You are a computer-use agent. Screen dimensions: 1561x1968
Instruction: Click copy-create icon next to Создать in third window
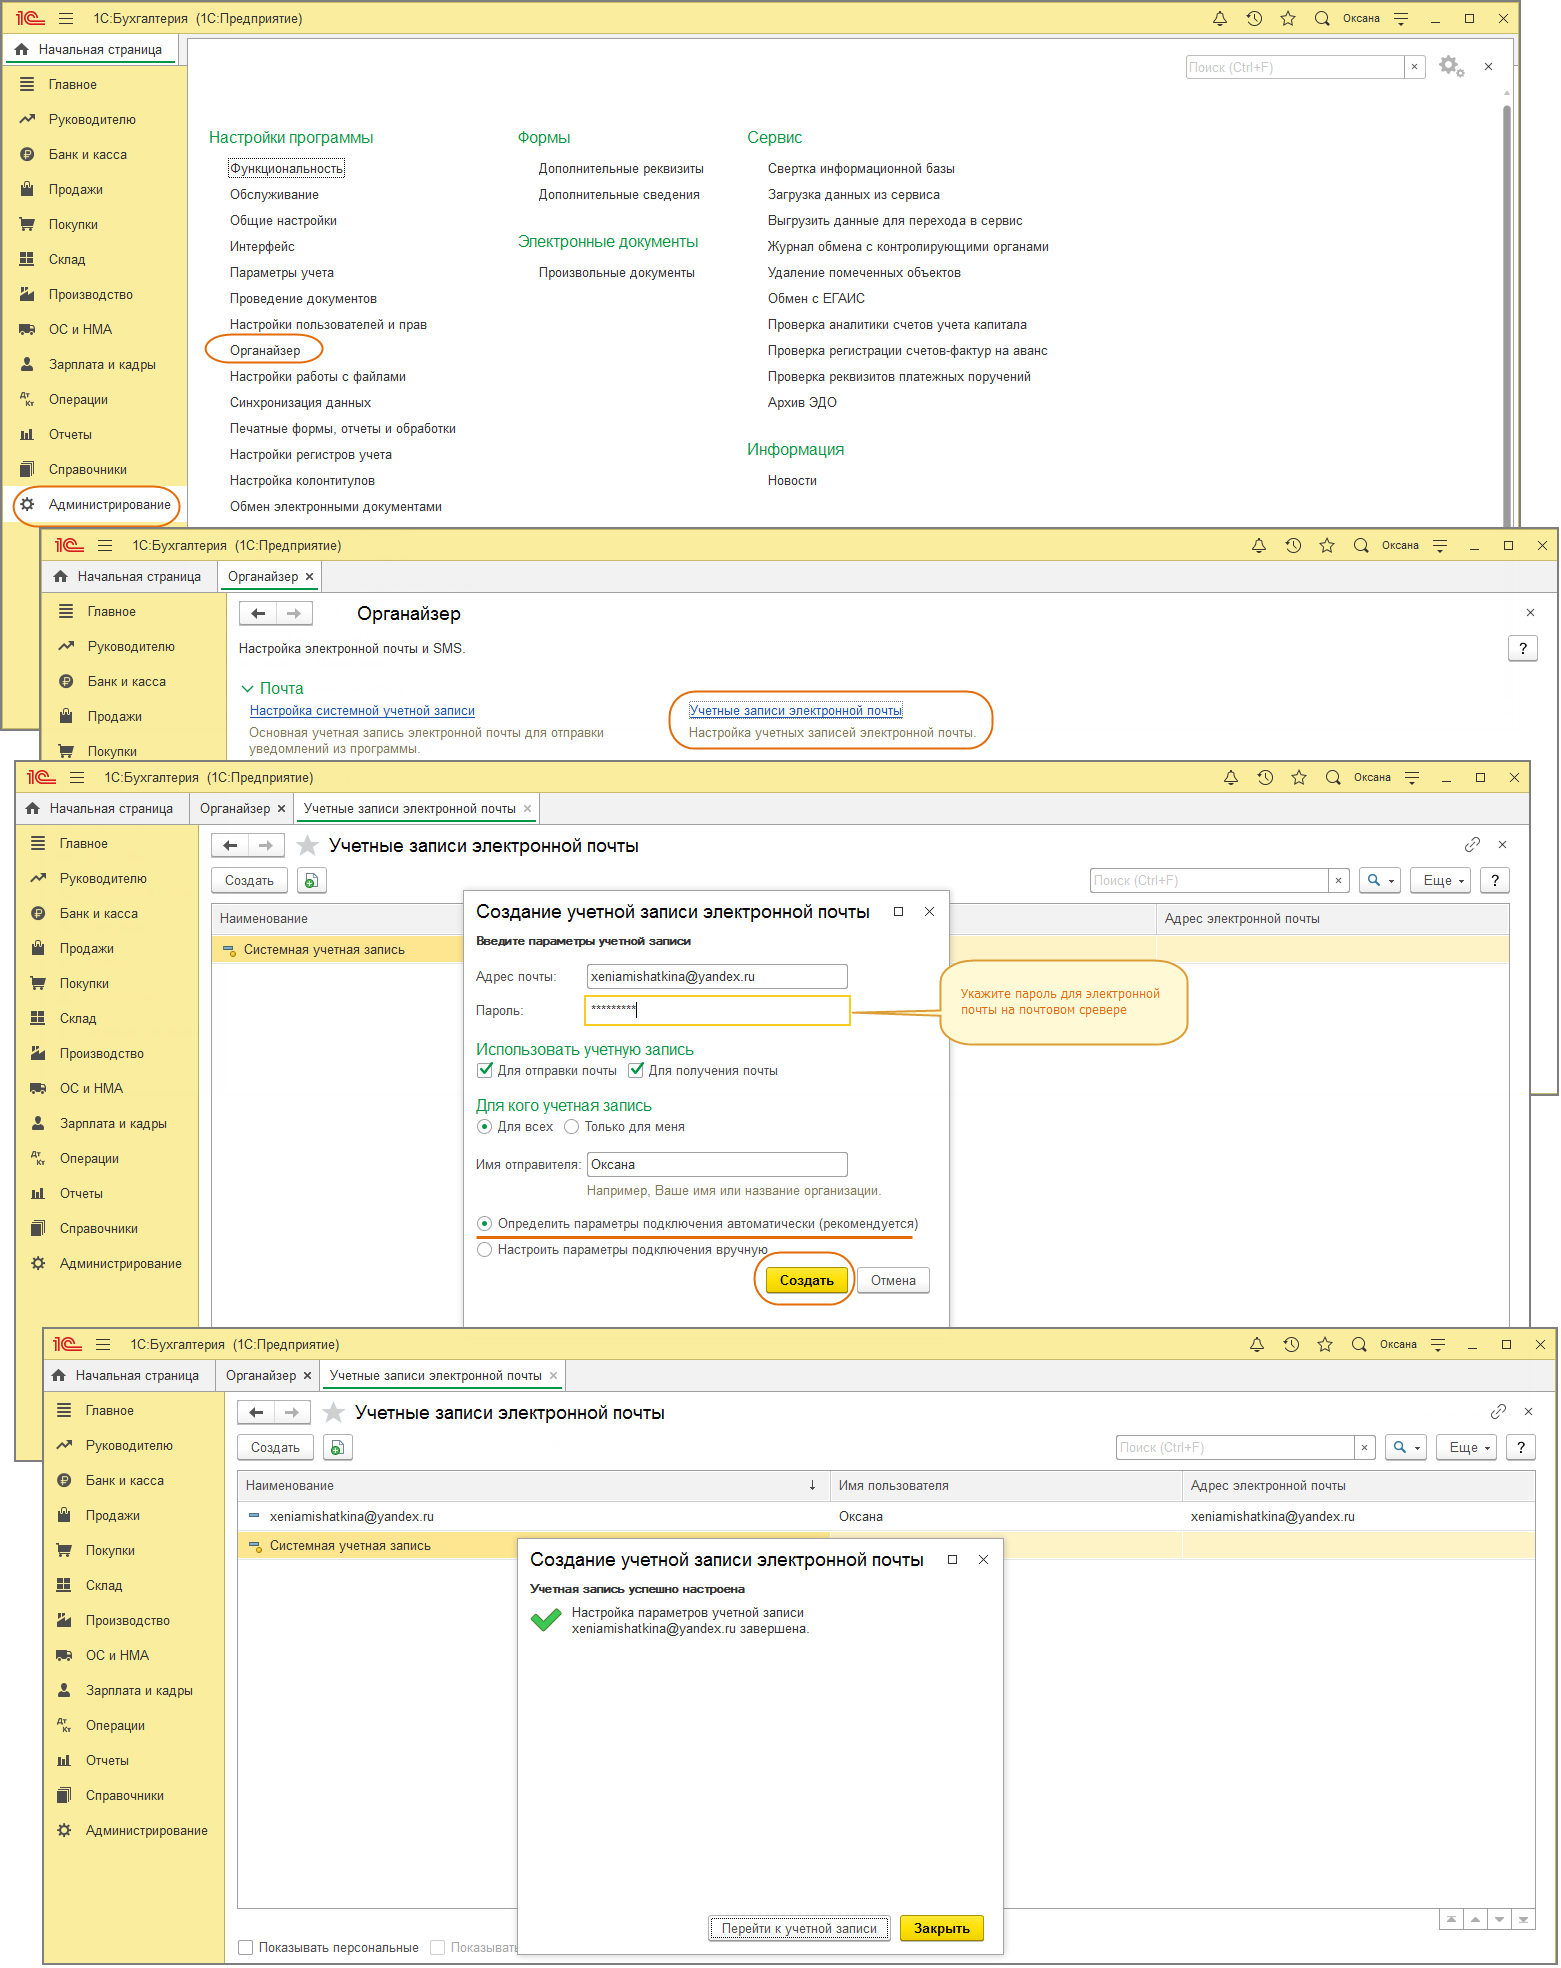311,880
